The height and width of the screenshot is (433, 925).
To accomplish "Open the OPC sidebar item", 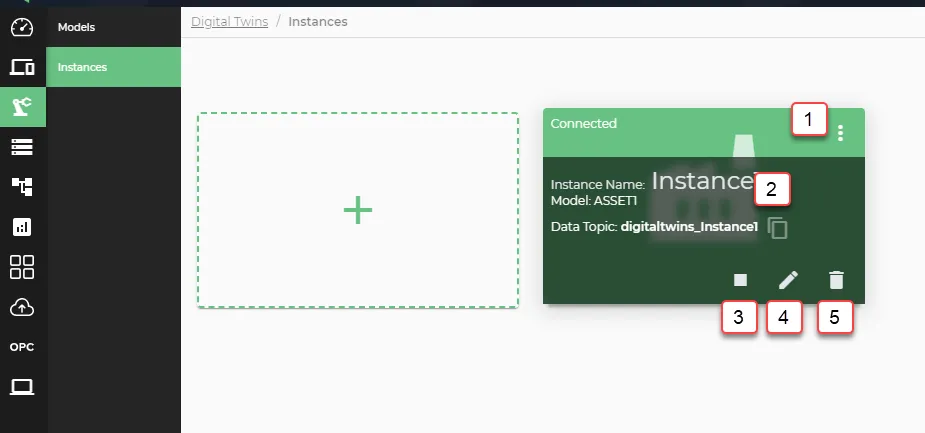I will point(22,347).
